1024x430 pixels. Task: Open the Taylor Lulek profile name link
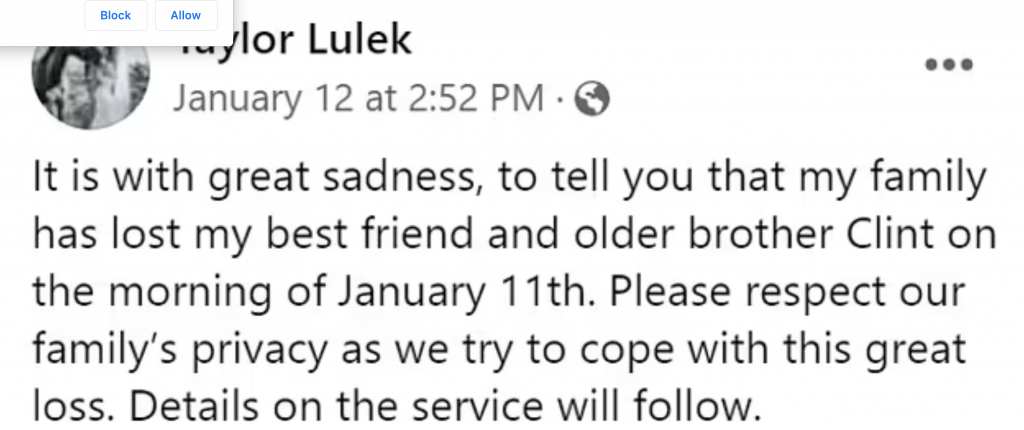pyautogui.click(x=295, y=41)
